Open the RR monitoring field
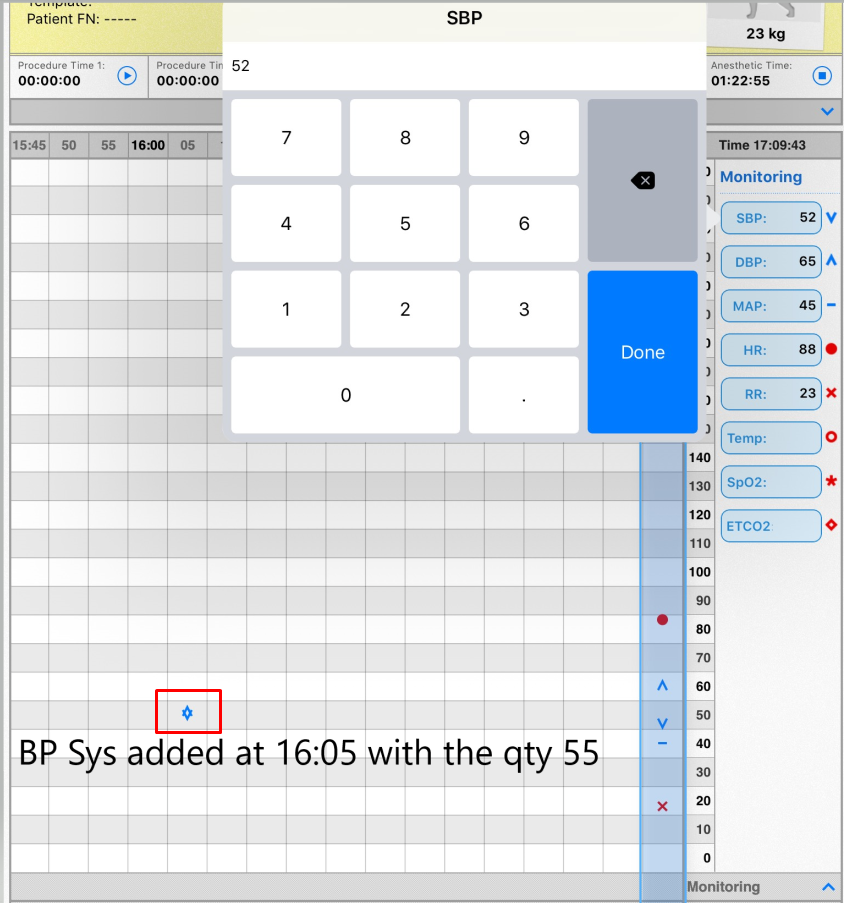The image size is (844, 903). (x=771, y=393)
